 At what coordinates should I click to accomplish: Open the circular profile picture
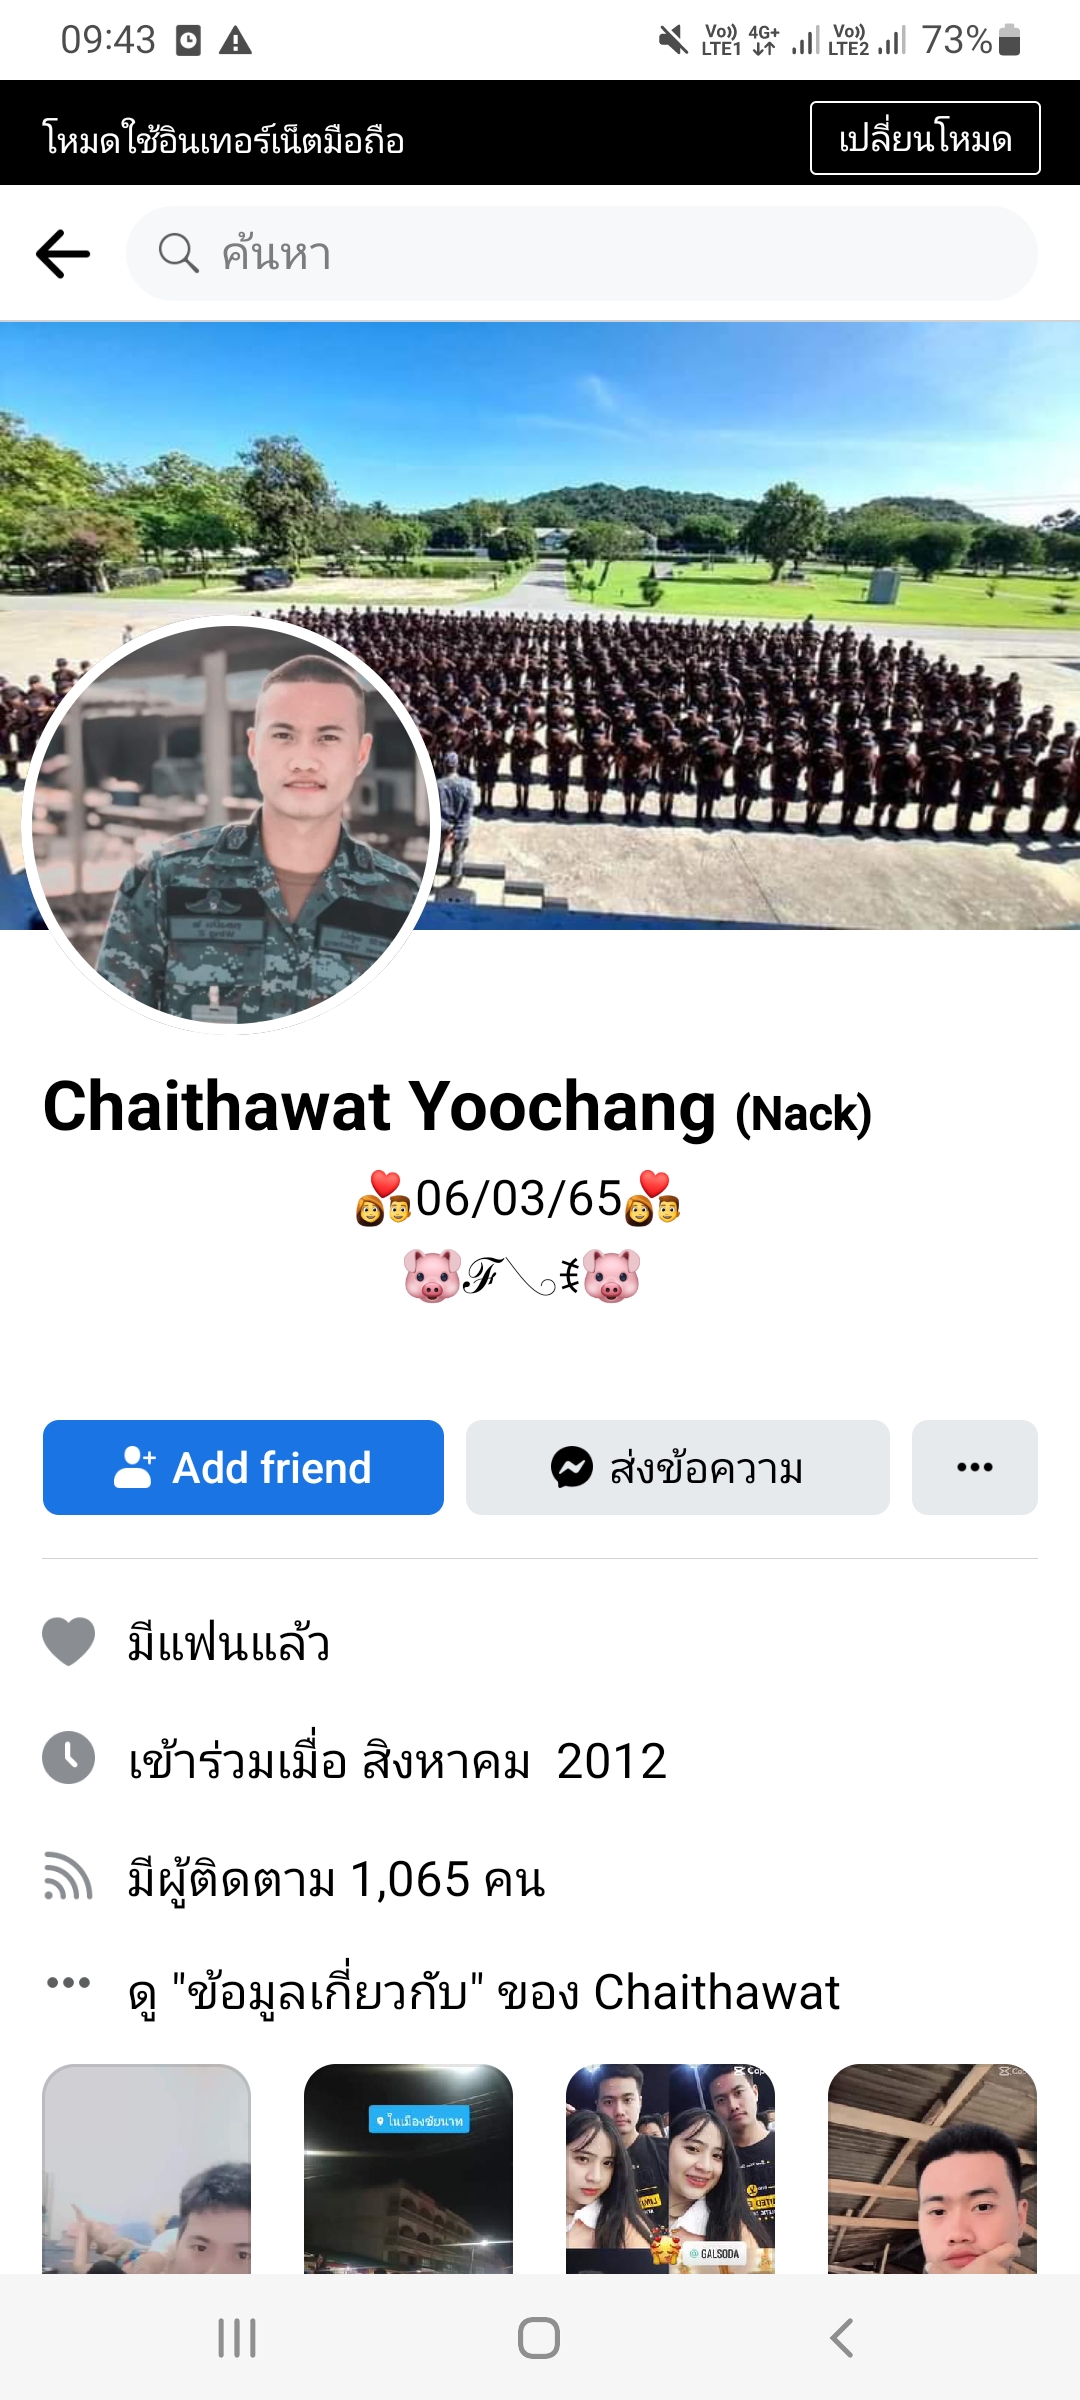[231, 825]
